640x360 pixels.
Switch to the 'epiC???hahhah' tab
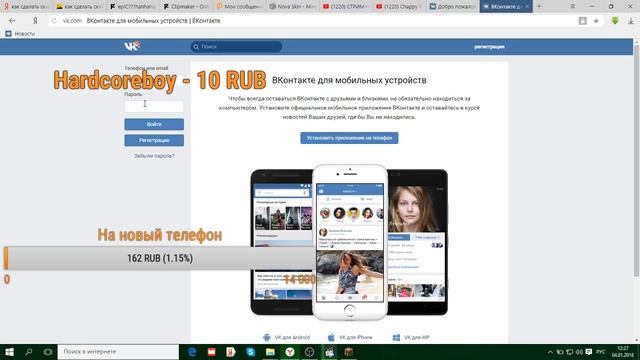coord(133,7)
